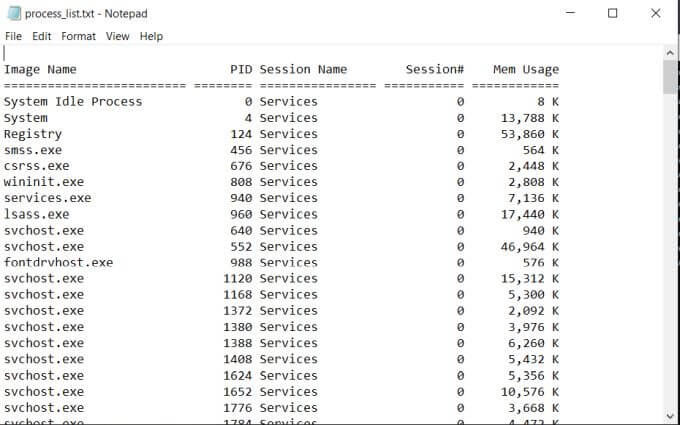680x425 pixels.
Task: Click on the Registry process name
Action: click(33, 134)
